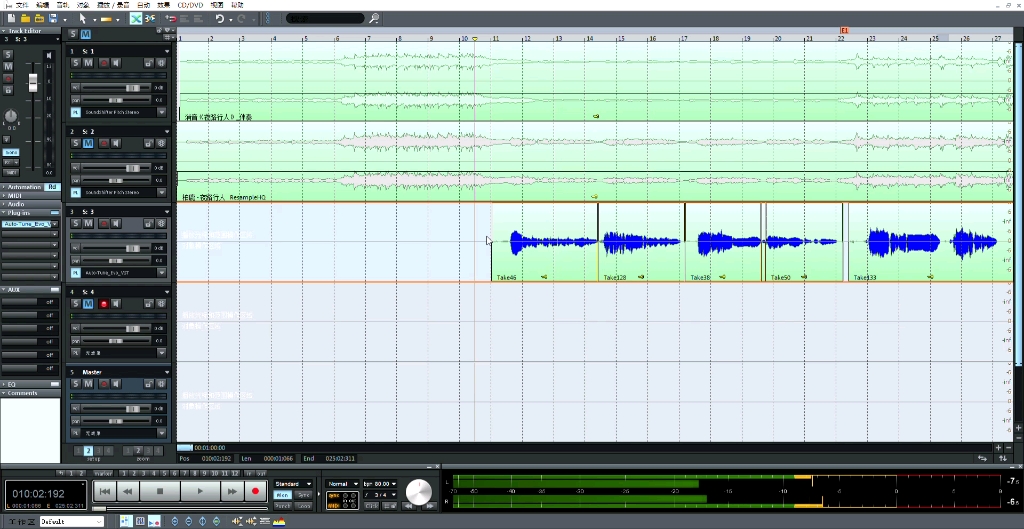This screenshot has width=1024, height=529.
Task: Click the rewind transport button
Action: (x=128, y=491)
